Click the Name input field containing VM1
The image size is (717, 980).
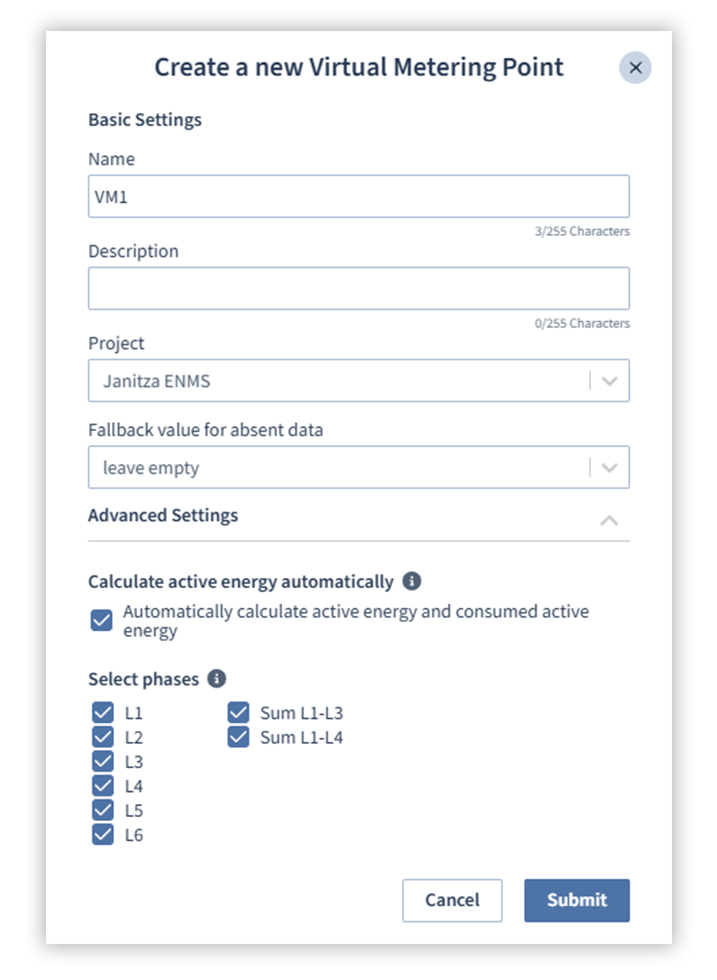pos(358,197)
